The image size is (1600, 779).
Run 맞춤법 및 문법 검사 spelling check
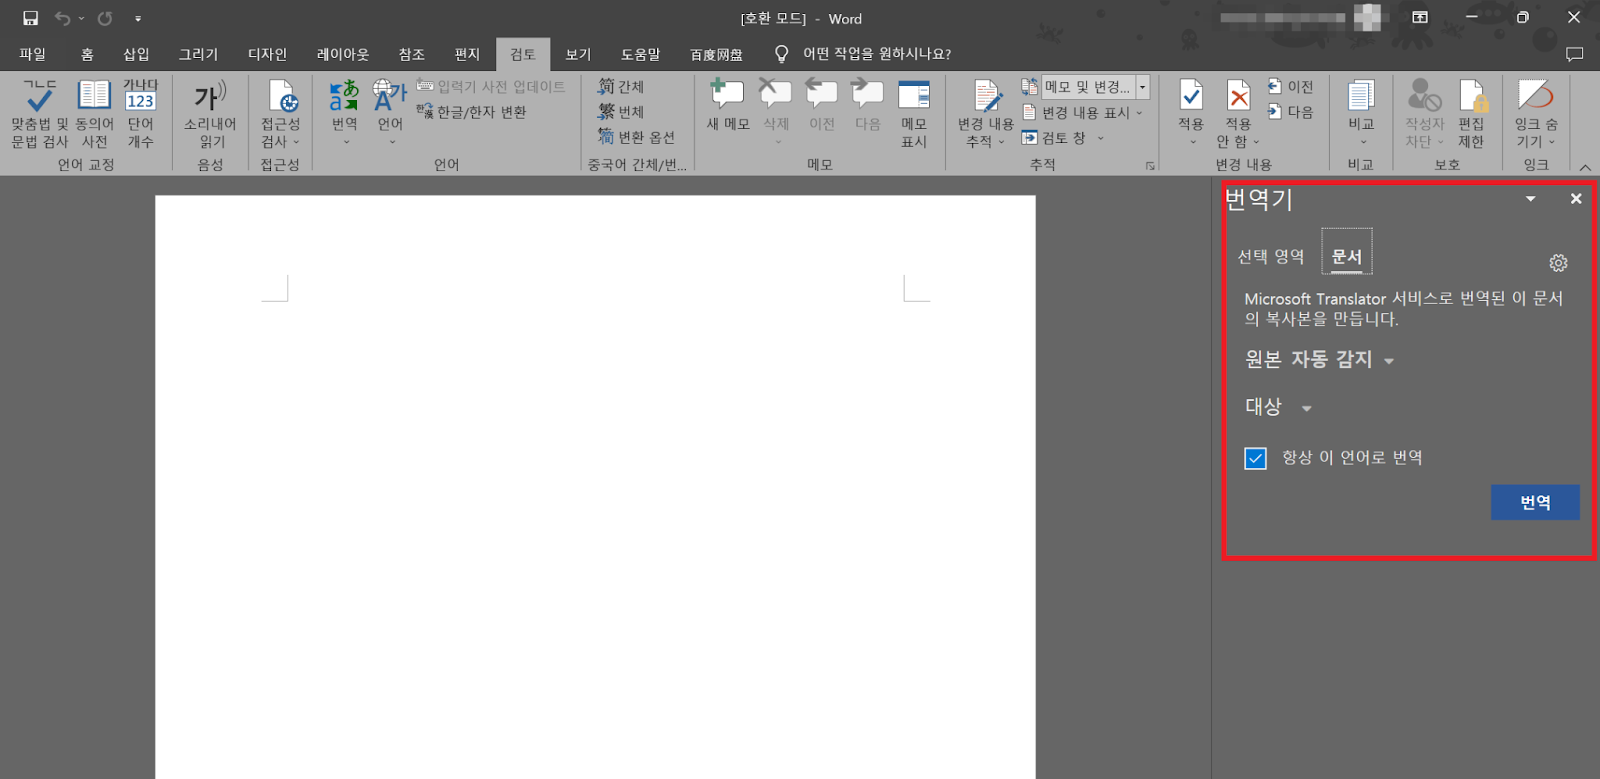(39, 115)
